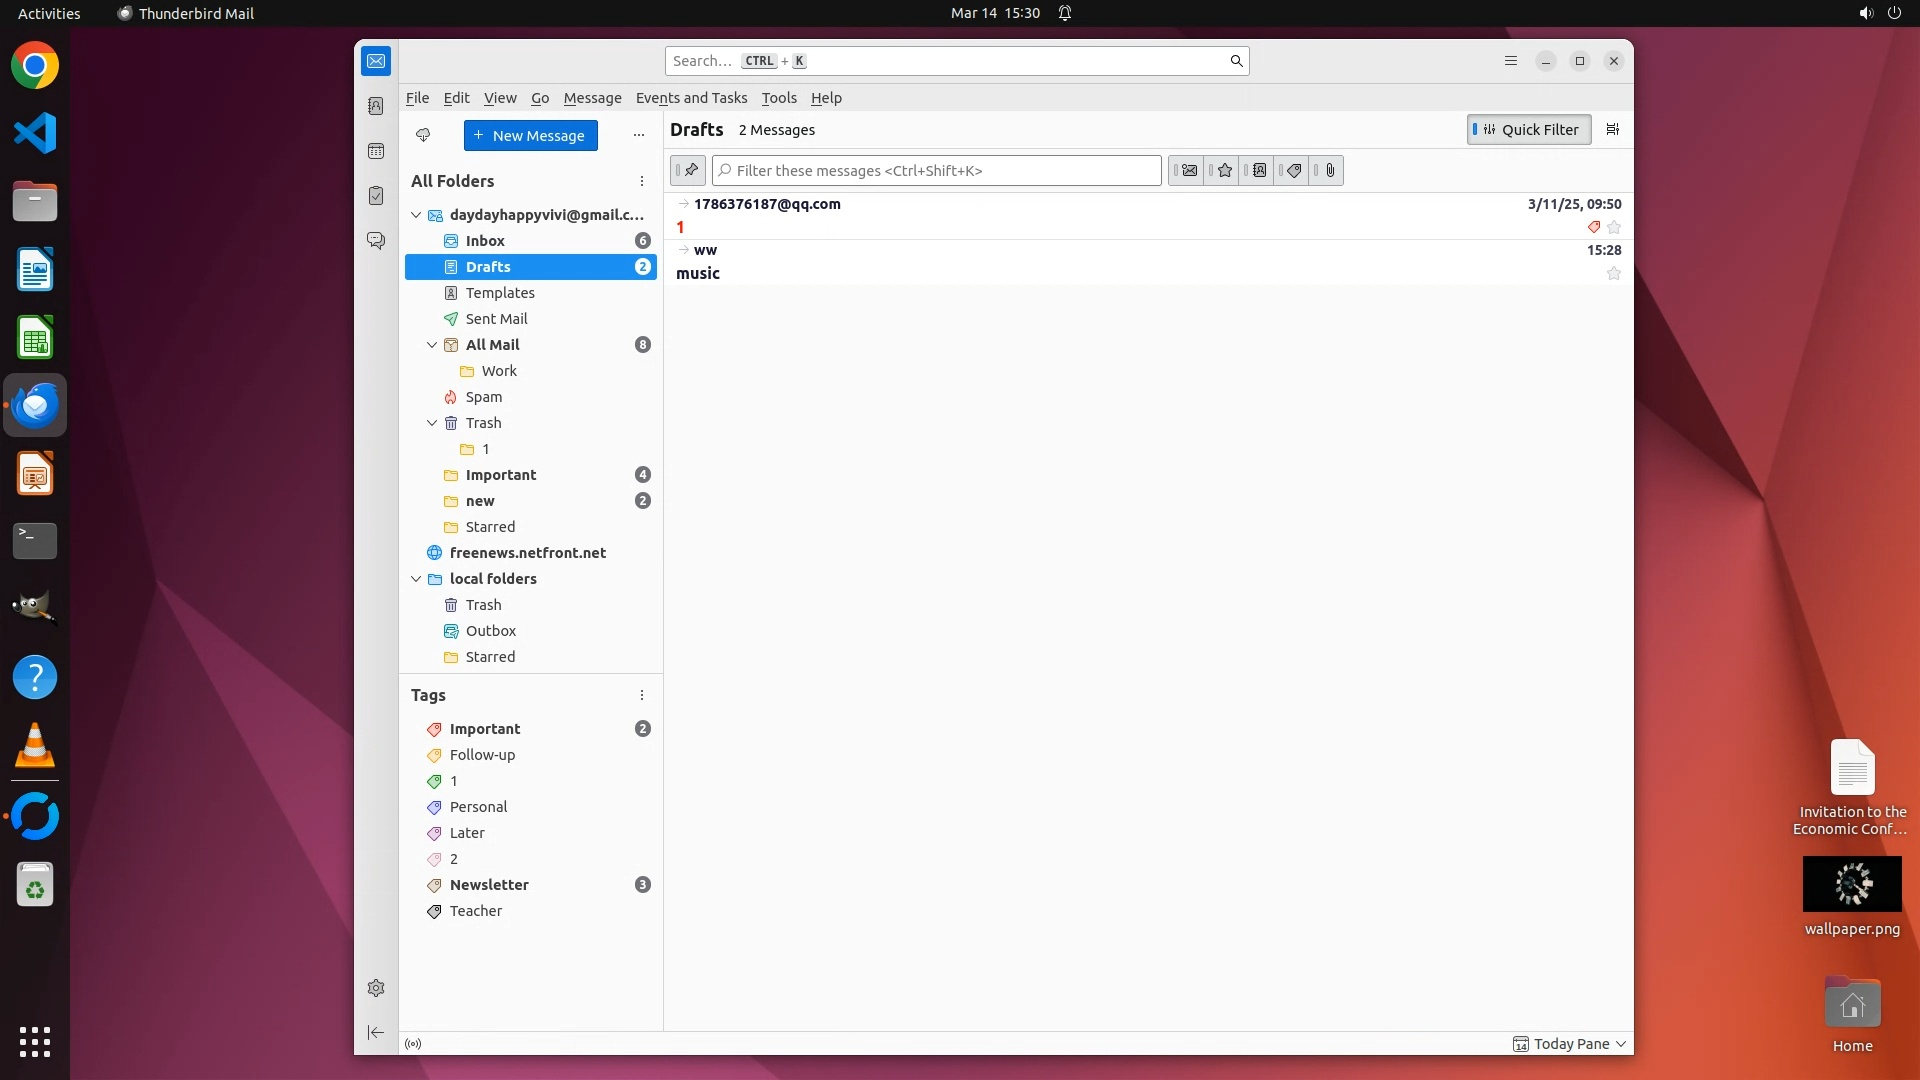Toggle the attachment filter button
Viewport: 1920px width, 1080px height.
pyautogui.click(x=1330, y=170)
